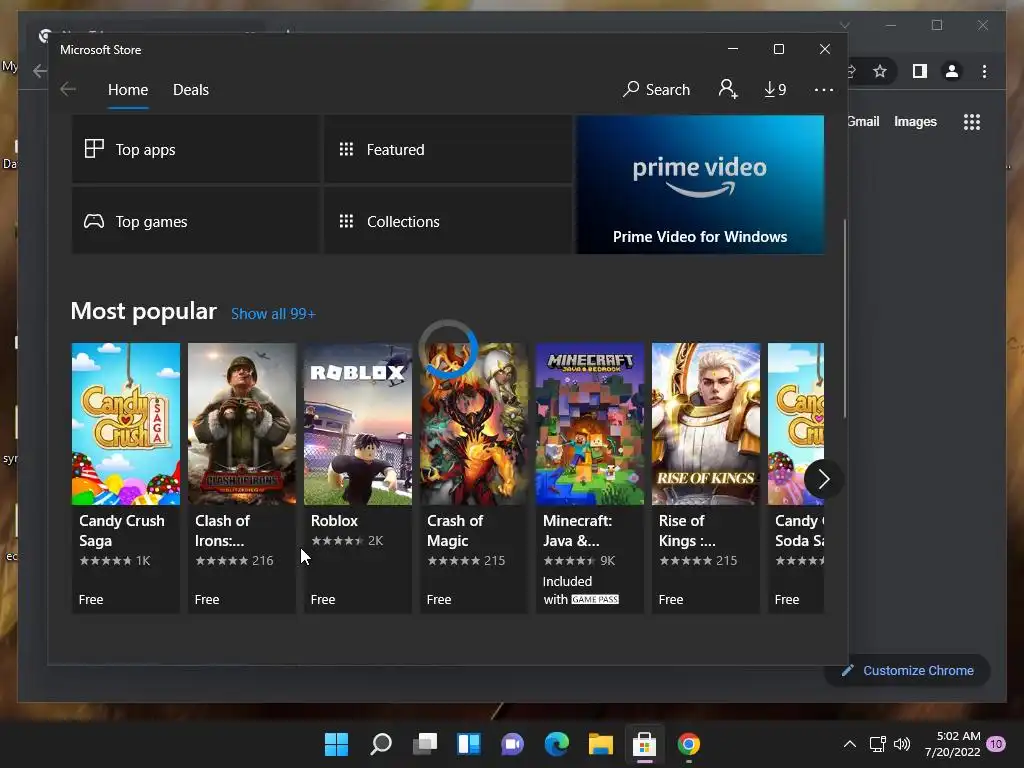
Task: Switch to Google Chrome on the taskbar
Action: tap(688, 744)
